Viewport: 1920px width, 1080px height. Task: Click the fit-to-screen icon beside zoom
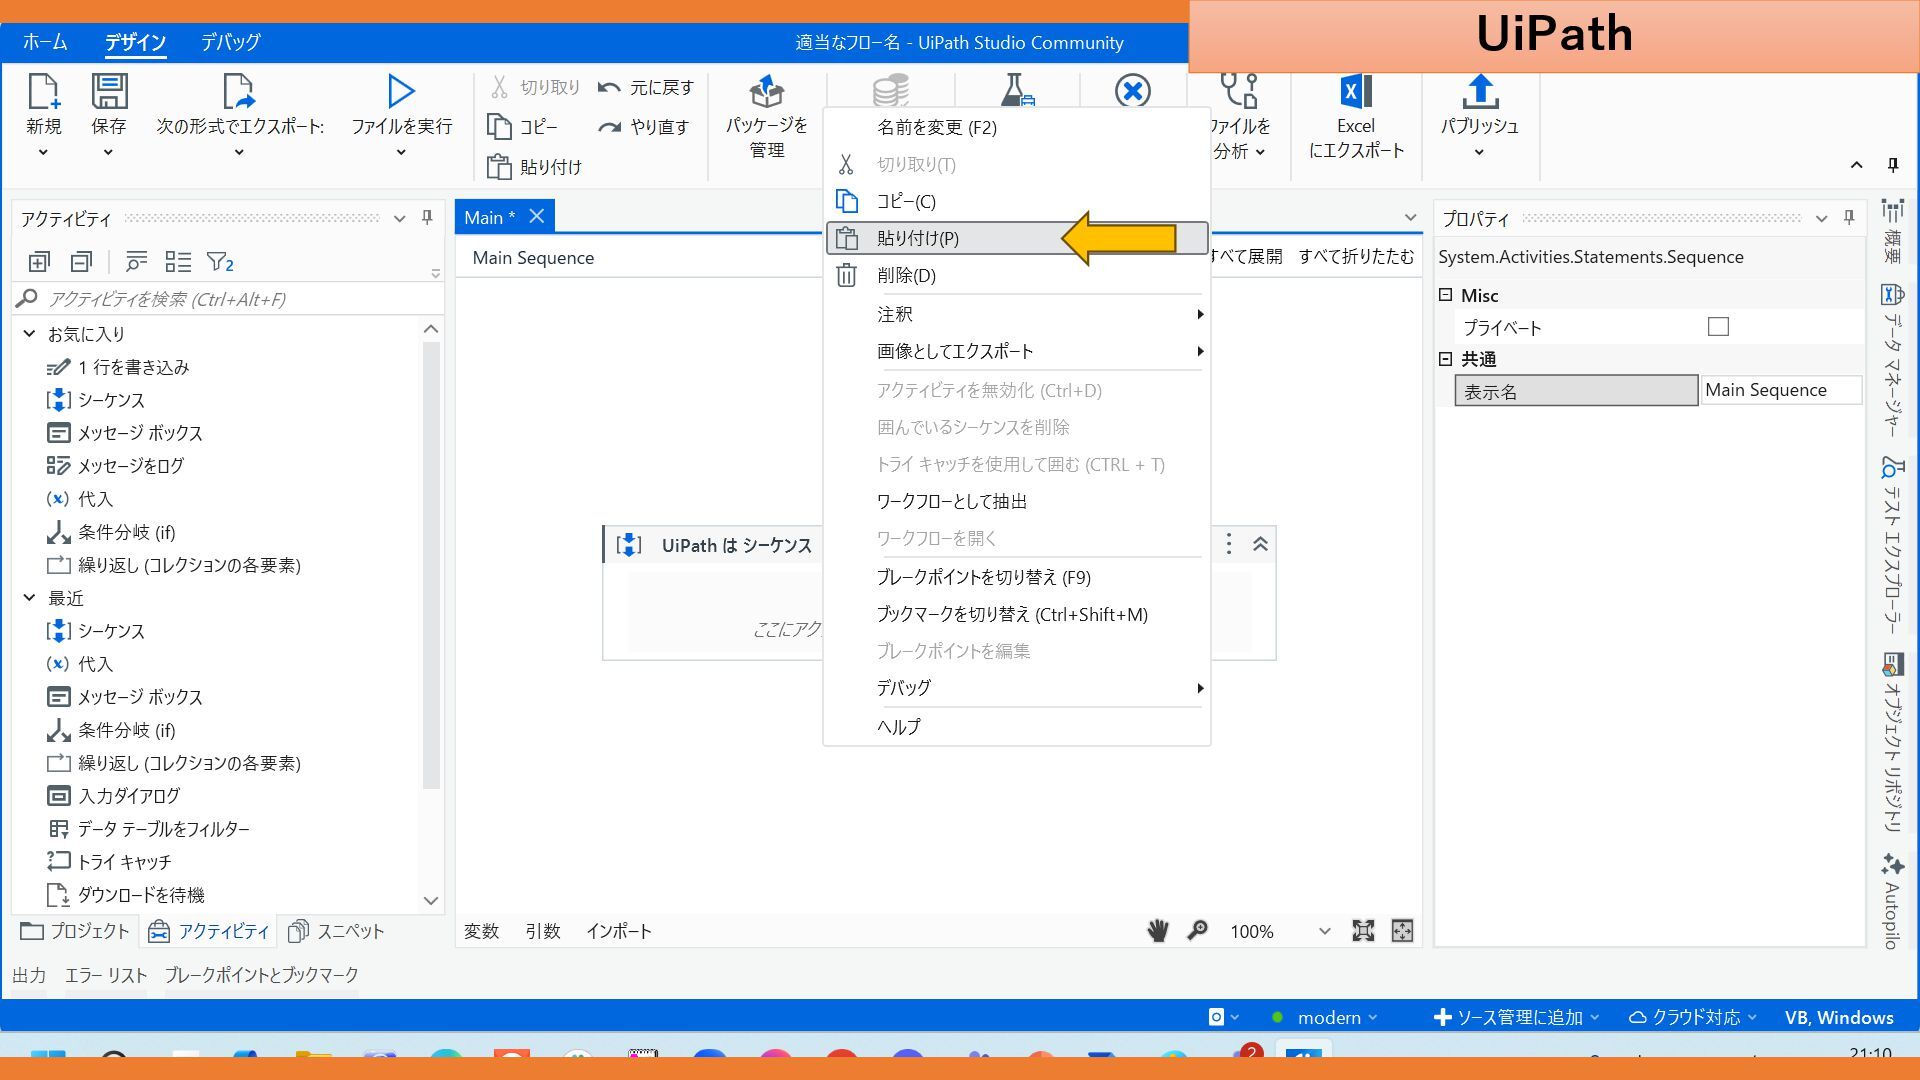click(x=1362, y=931)
